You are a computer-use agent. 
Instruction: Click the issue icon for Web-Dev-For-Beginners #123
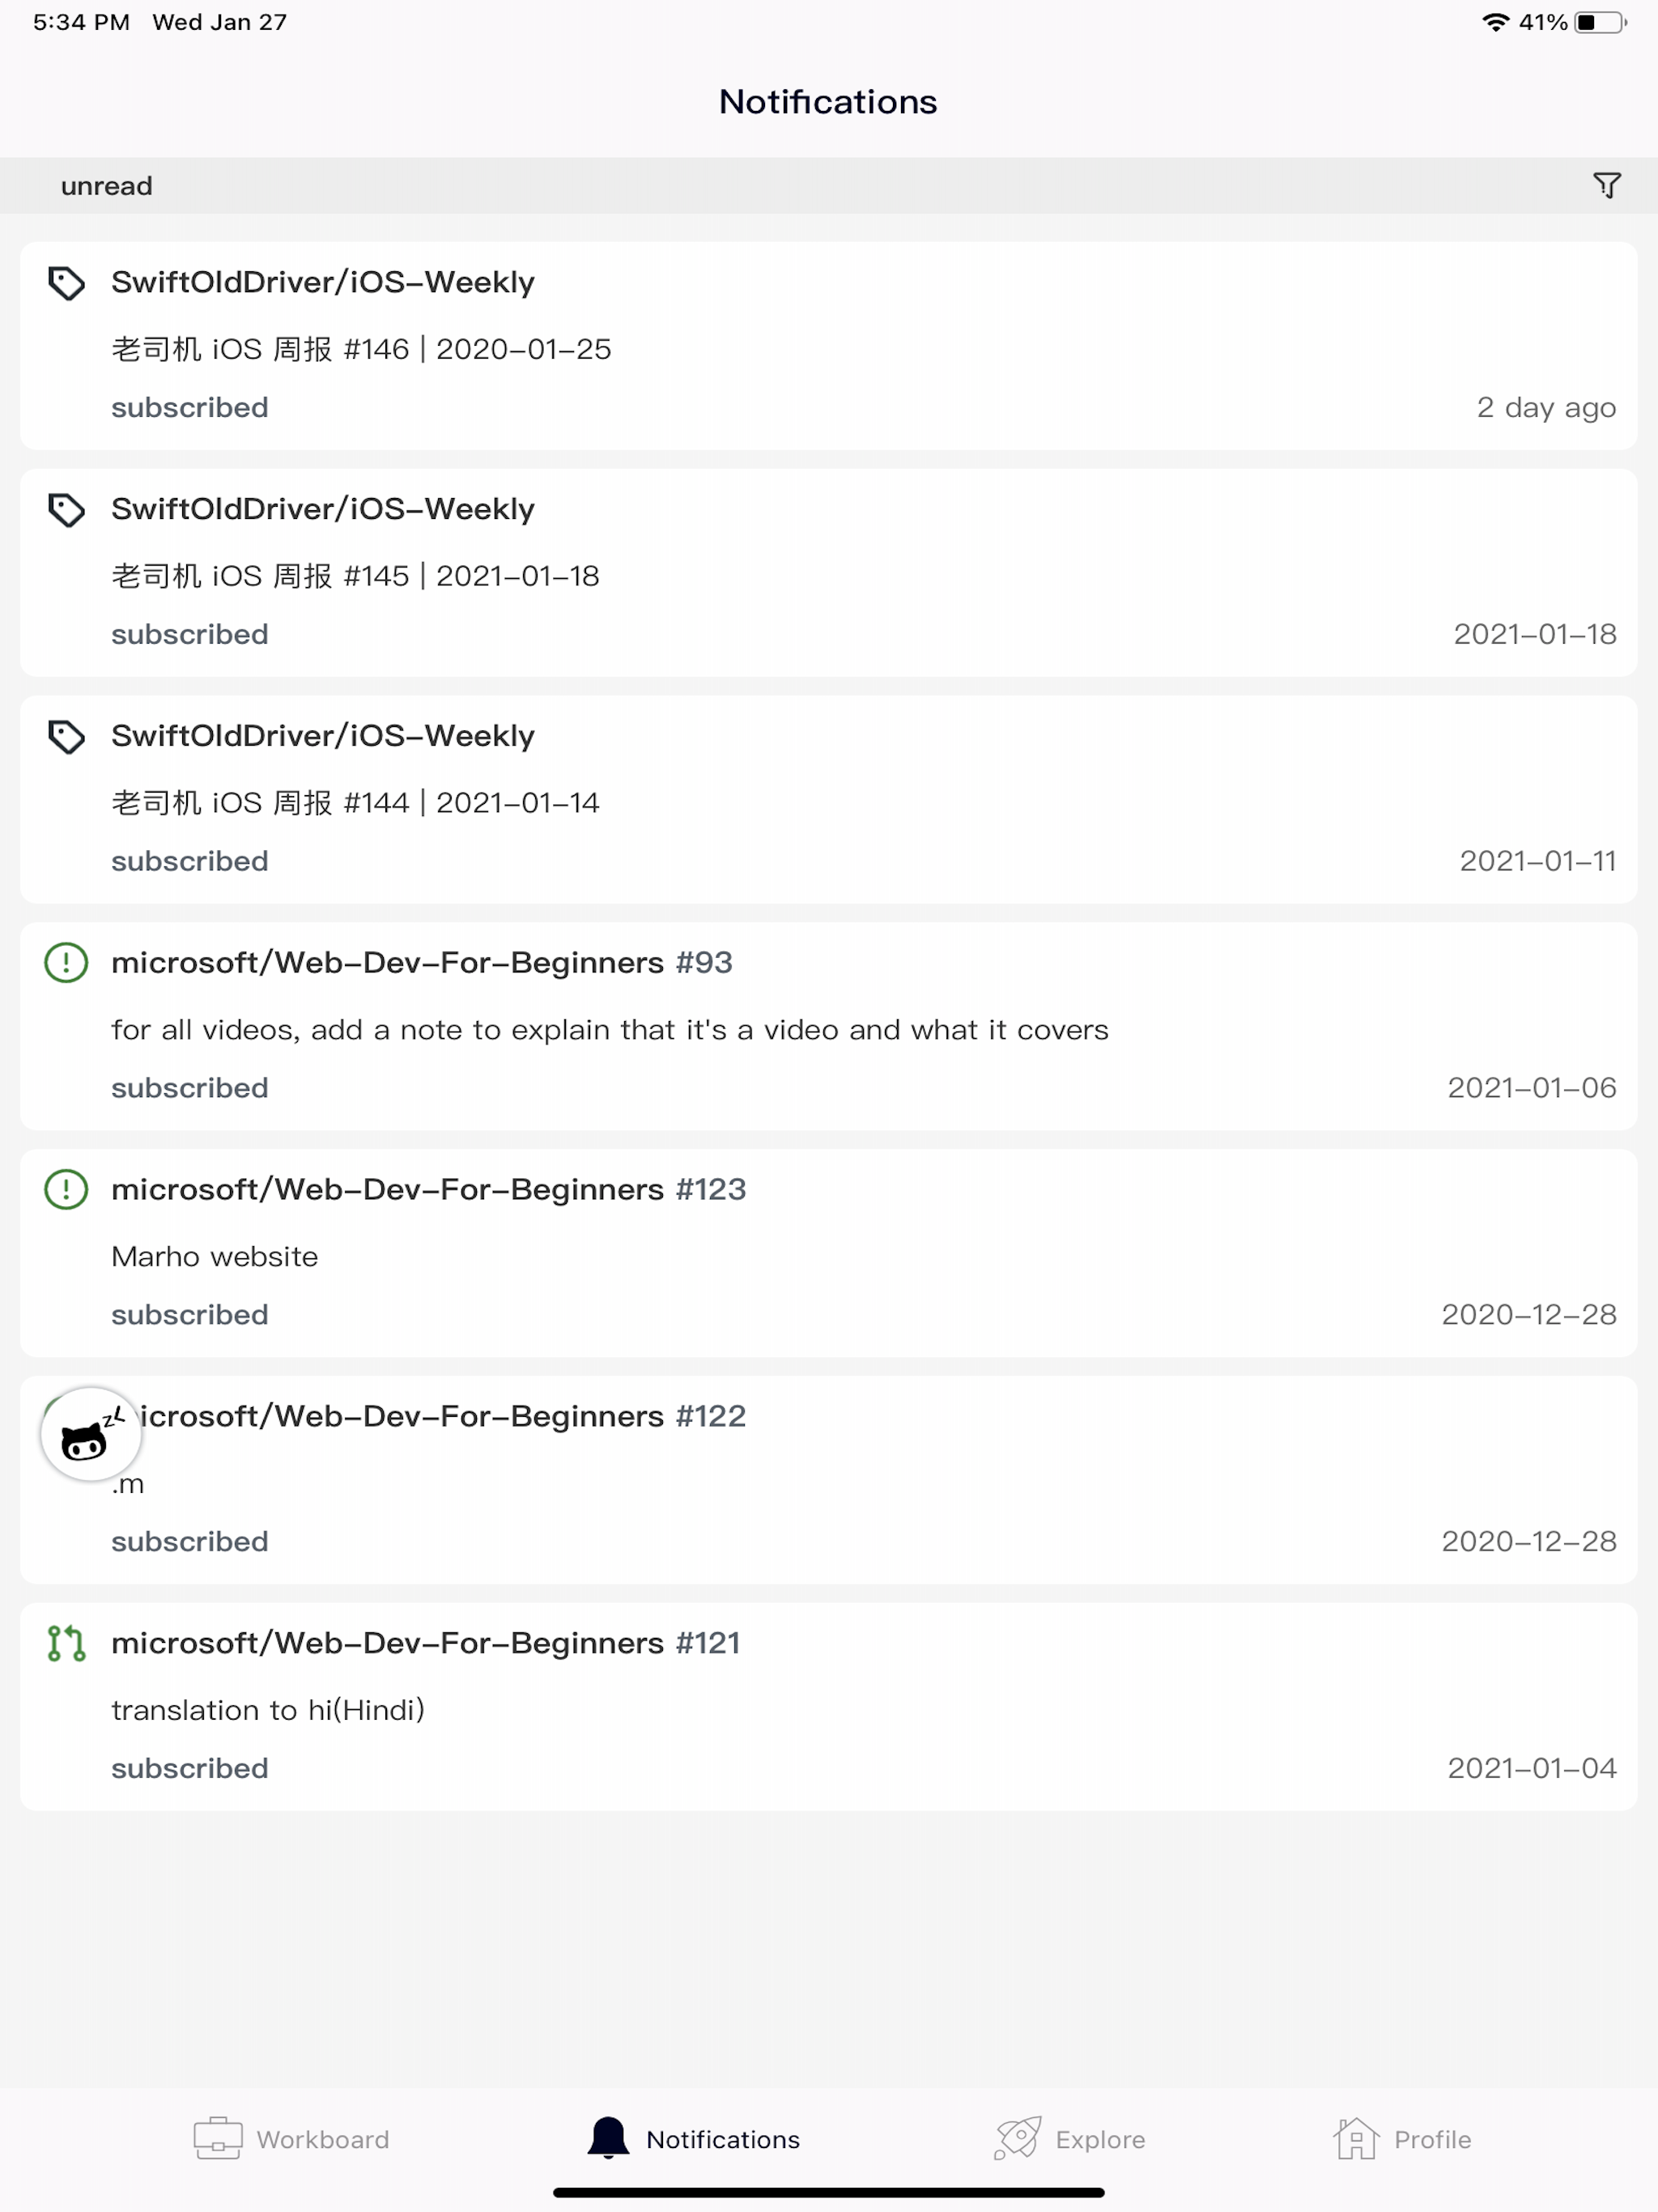point(67,1190)
